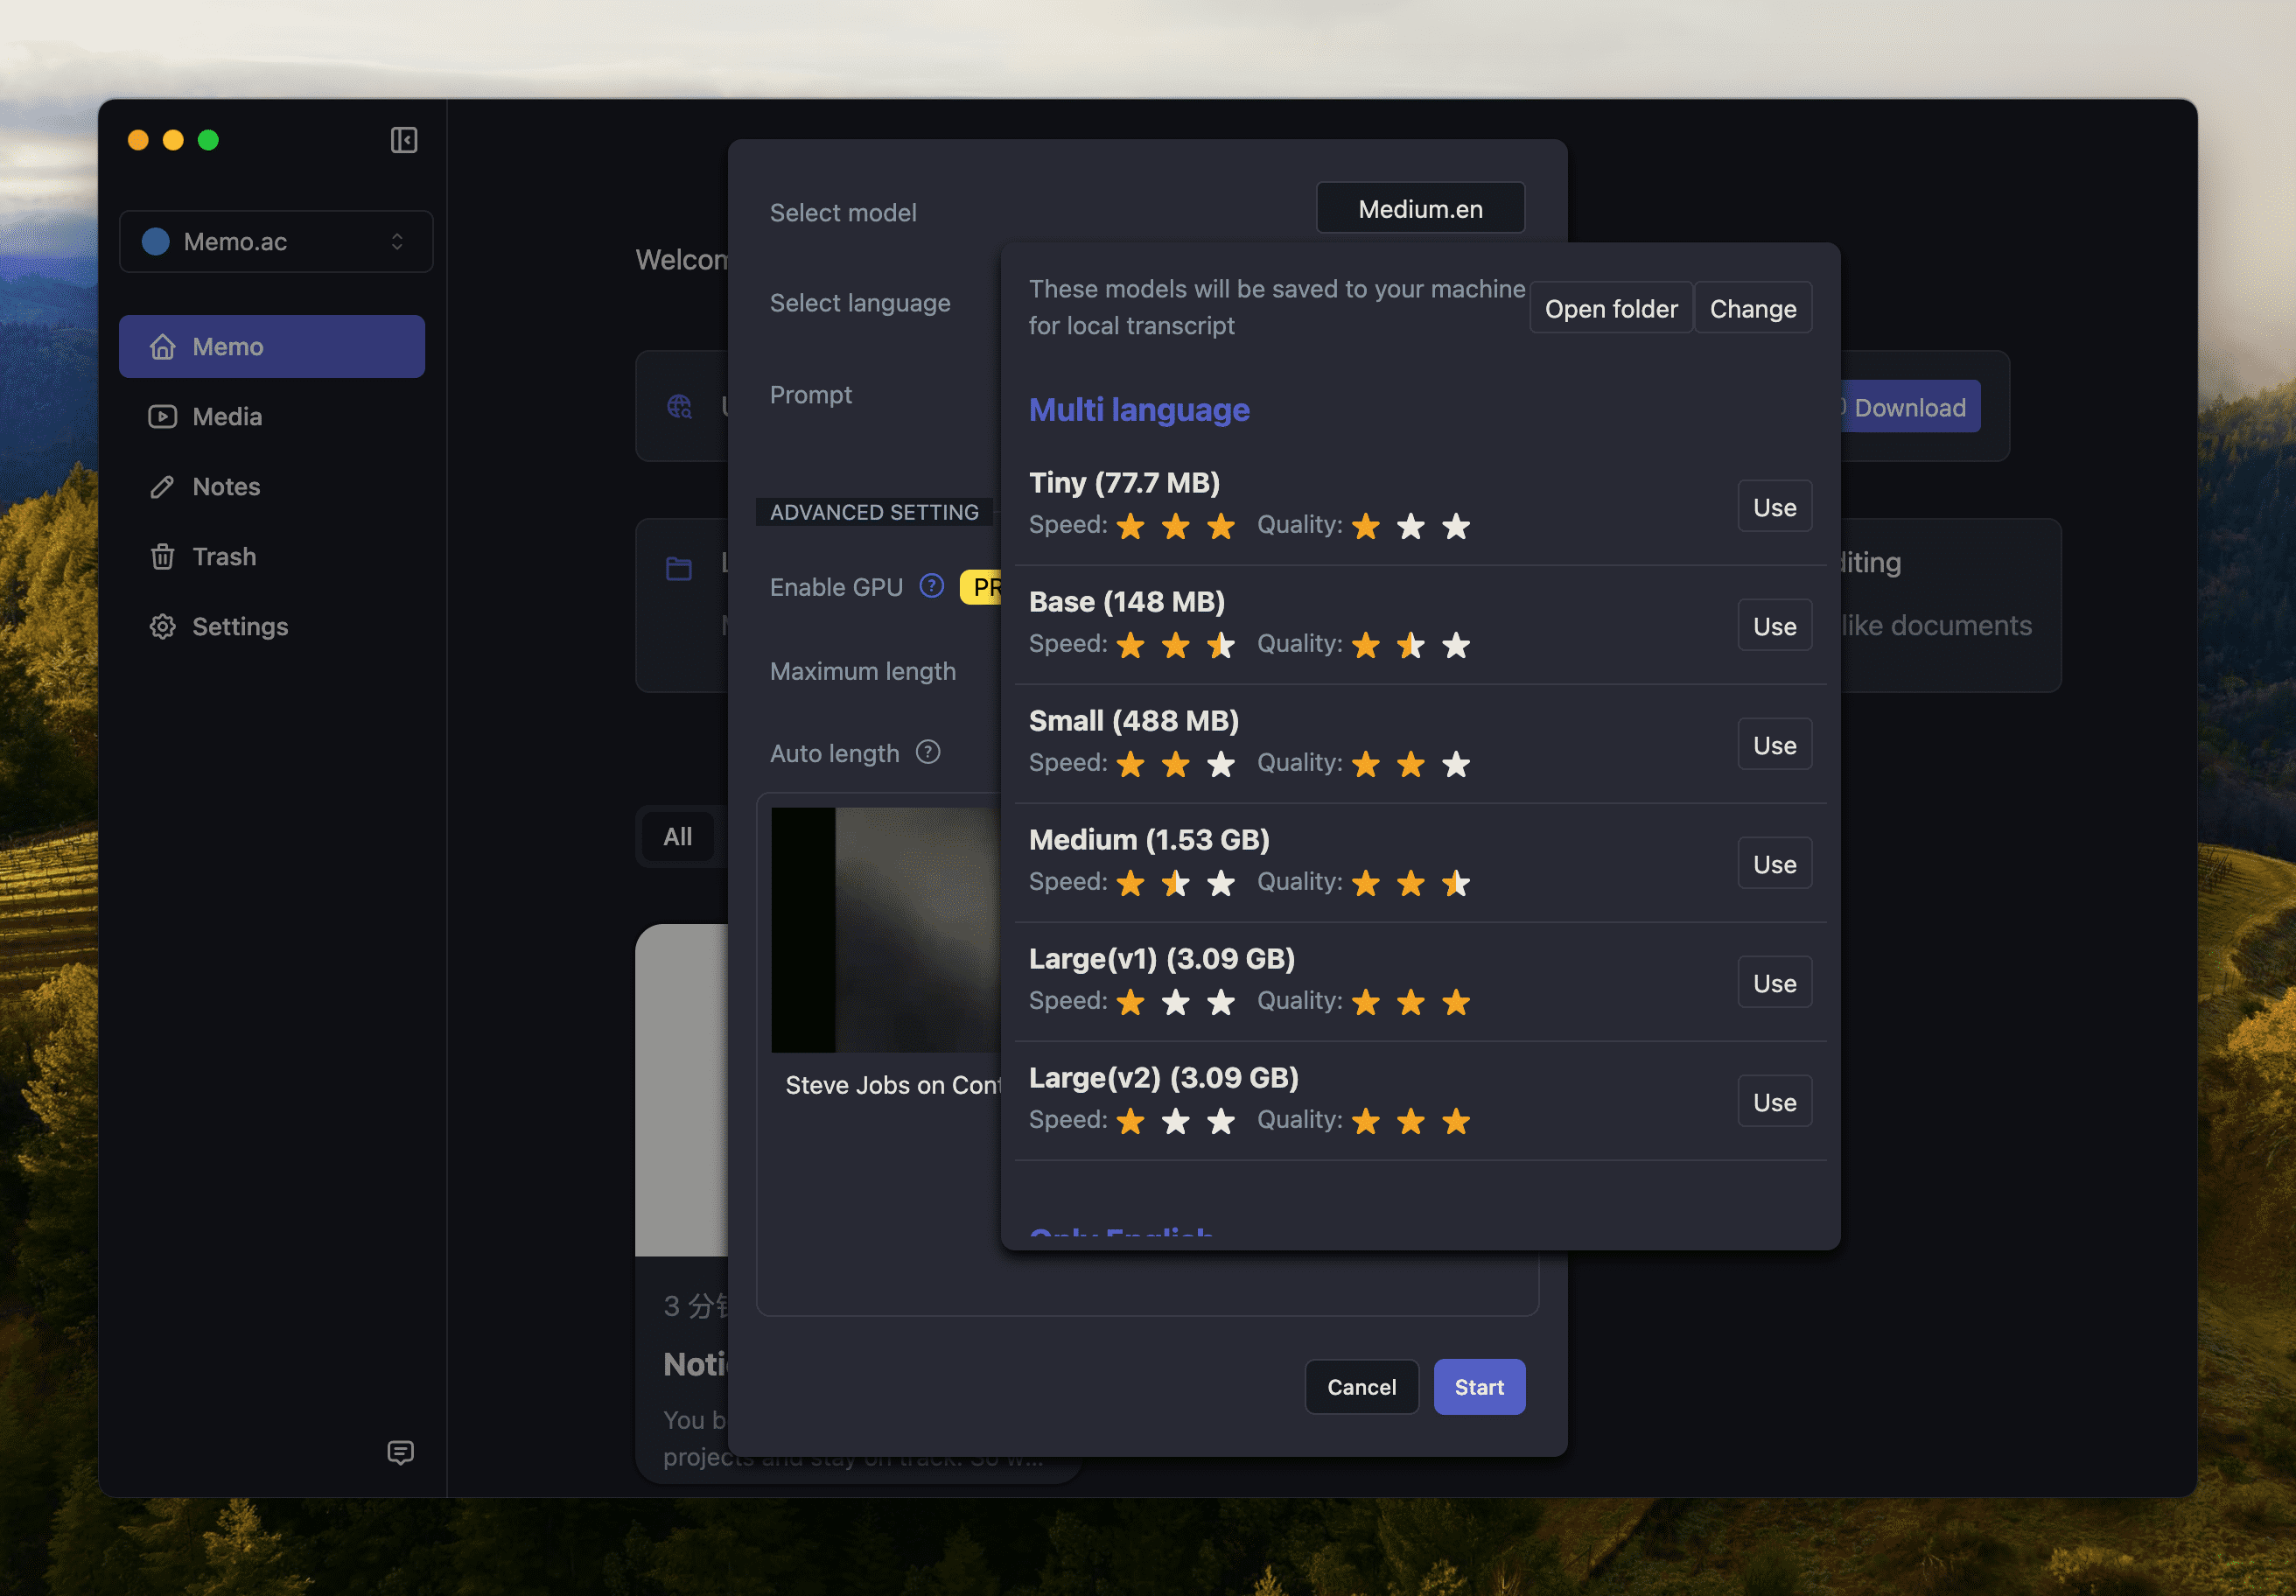The height and width of the screenshot is (1596, 2296).
Task: Click the Memo.ac workspace avatar circle
Action: click(156, 241)
